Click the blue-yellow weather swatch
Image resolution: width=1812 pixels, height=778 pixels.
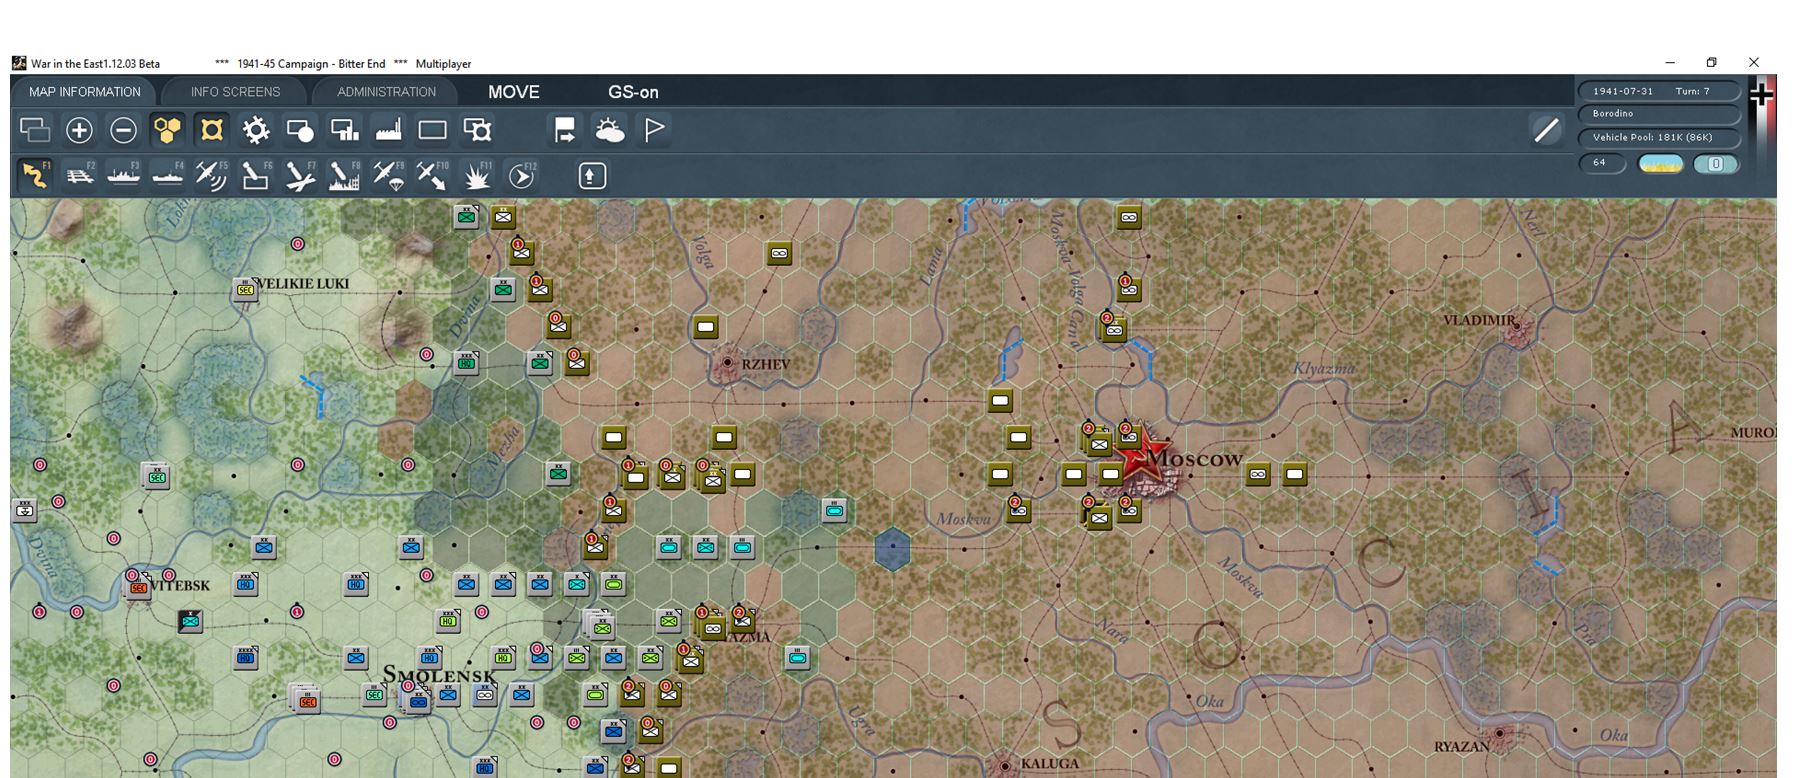pyautogui.click(x=1661, y=164)
